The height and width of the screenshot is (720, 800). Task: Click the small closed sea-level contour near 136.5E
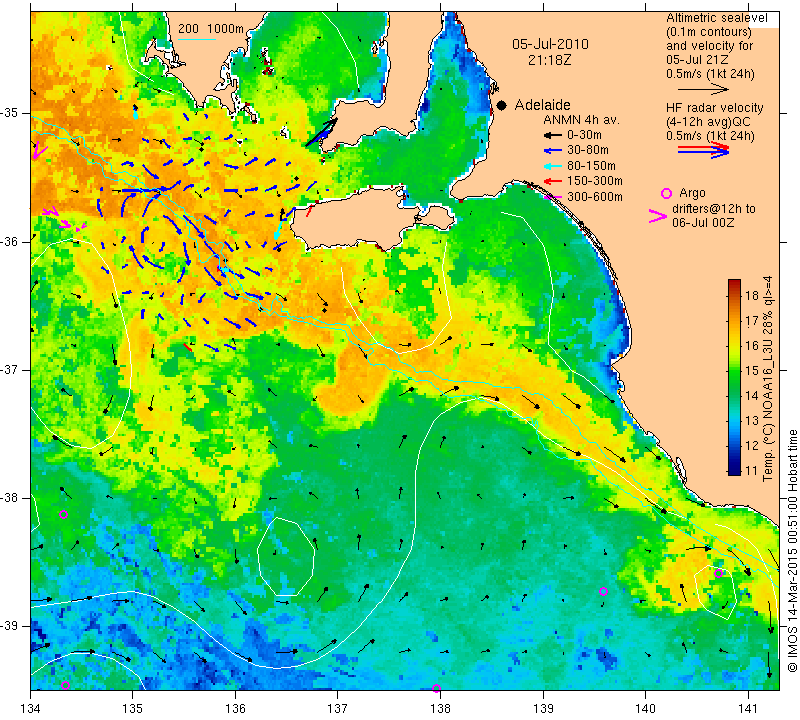285,557
